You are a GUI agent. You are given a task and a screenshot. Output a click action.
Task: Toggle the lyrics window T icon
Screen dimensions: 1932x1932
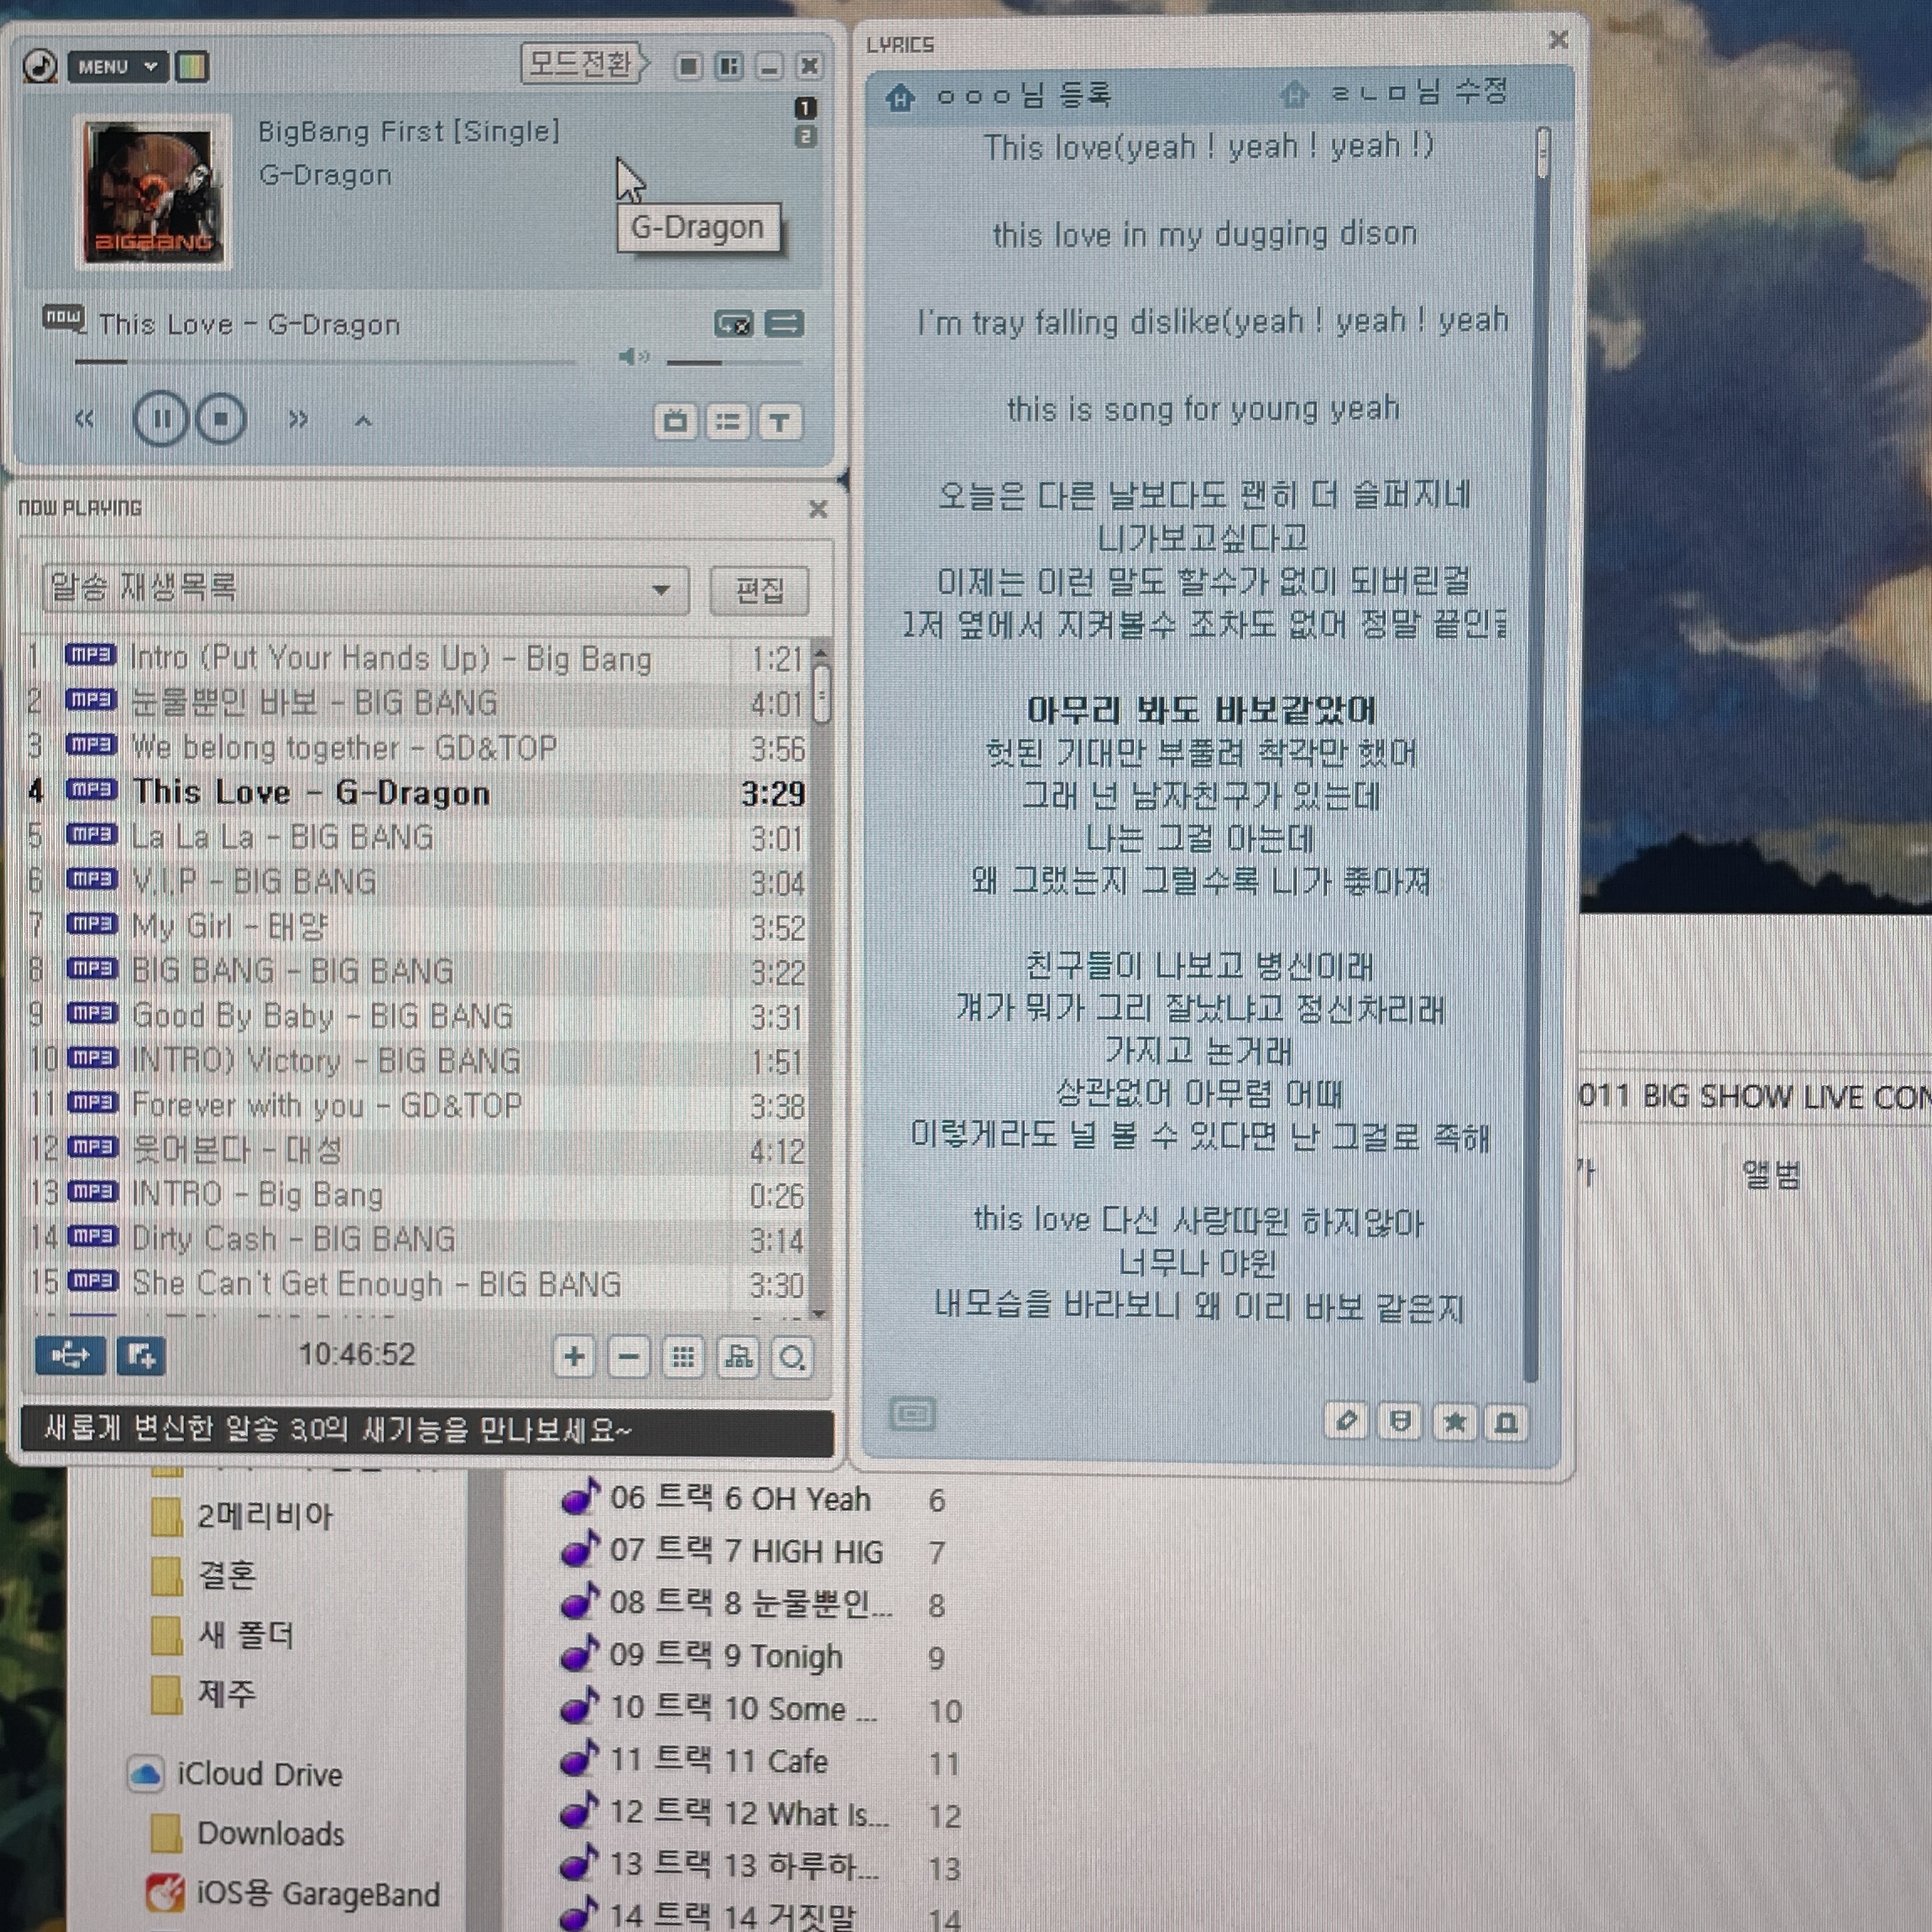tap(780, 422)
